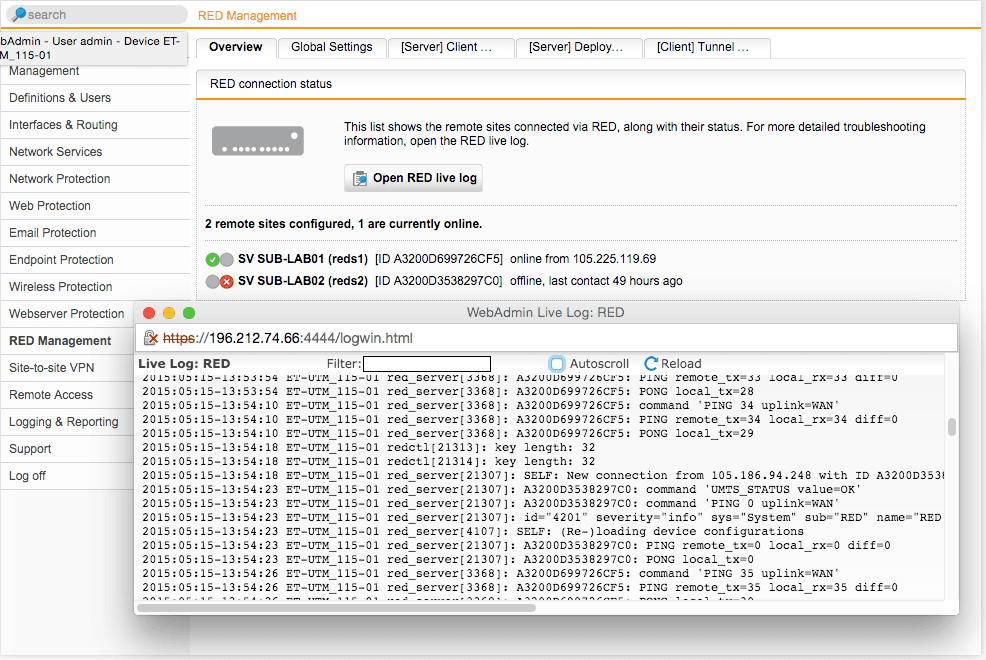Toggle the Autoscroll checkbox
Viewport: 986px width, 660px height.
[x=557, y=363]
